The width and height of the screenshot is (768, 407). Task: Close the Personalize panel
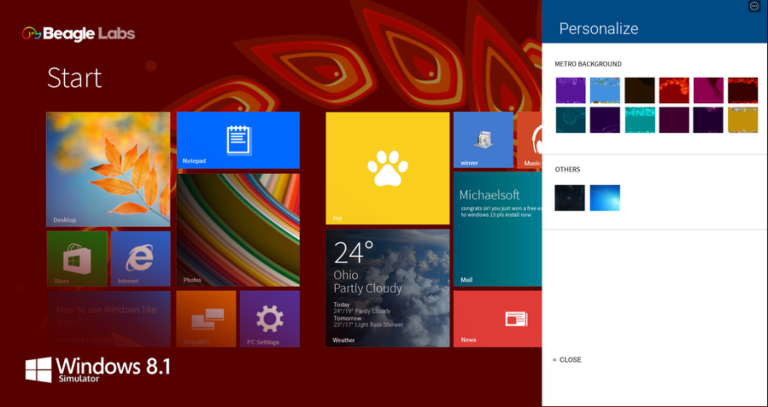(x=567, y=359)
